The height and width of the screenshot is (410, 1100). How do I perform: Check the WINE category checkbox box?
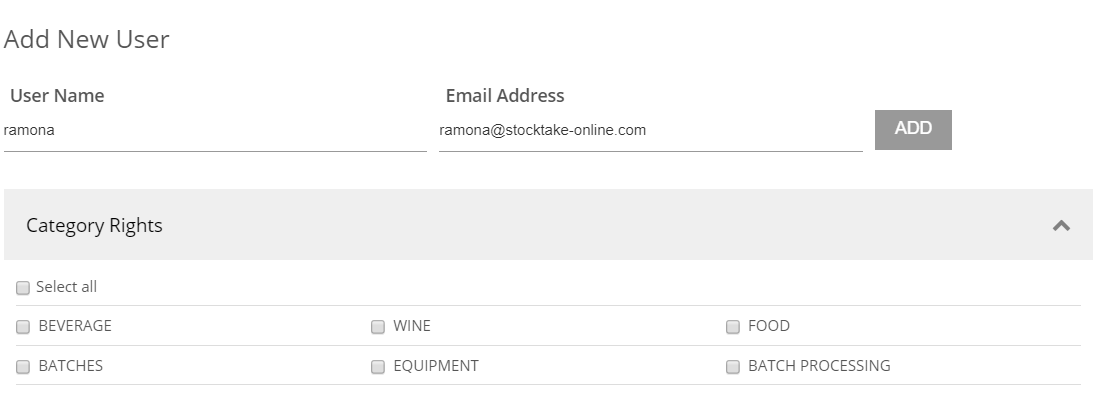pos(378,327)
